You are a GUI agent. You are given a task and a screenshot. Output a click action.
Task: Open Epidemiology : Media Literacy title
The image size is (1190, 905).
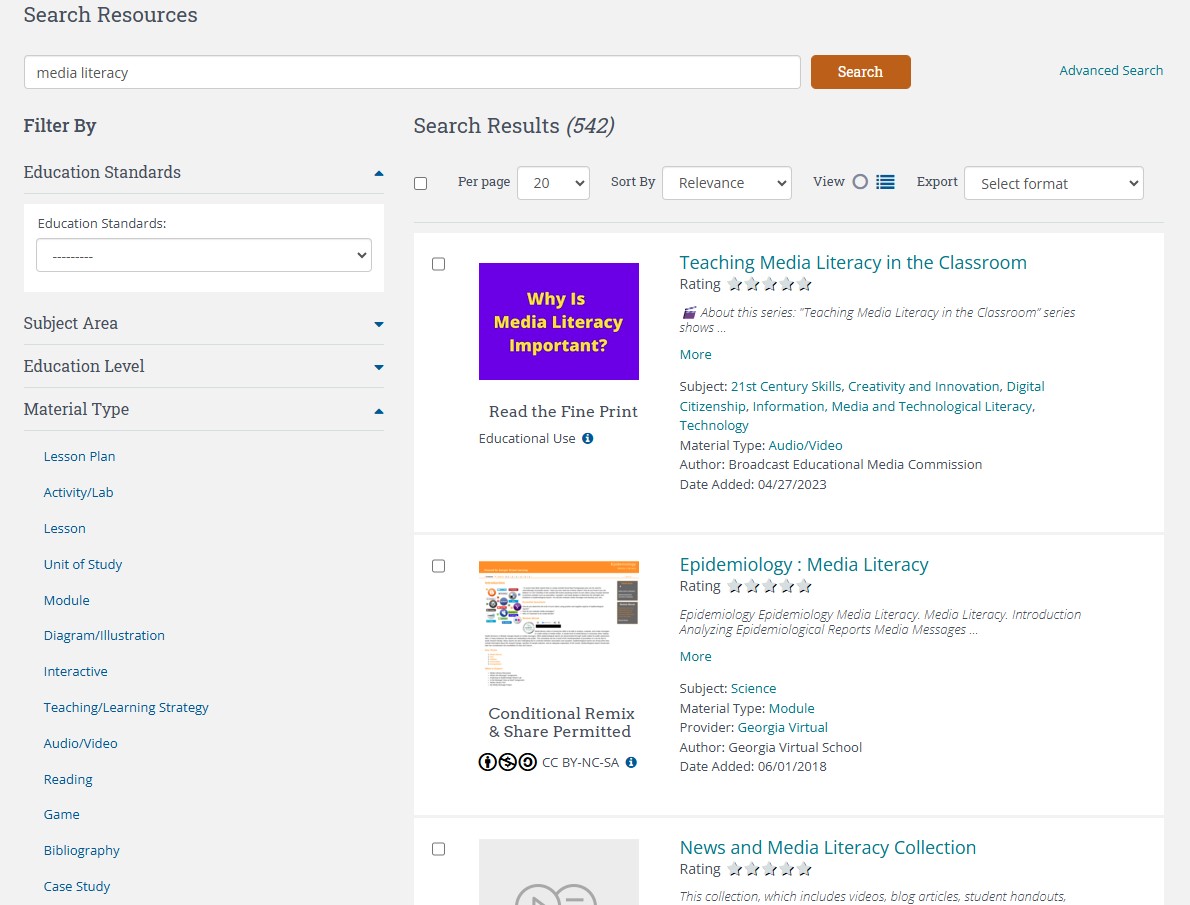(804, 565)
